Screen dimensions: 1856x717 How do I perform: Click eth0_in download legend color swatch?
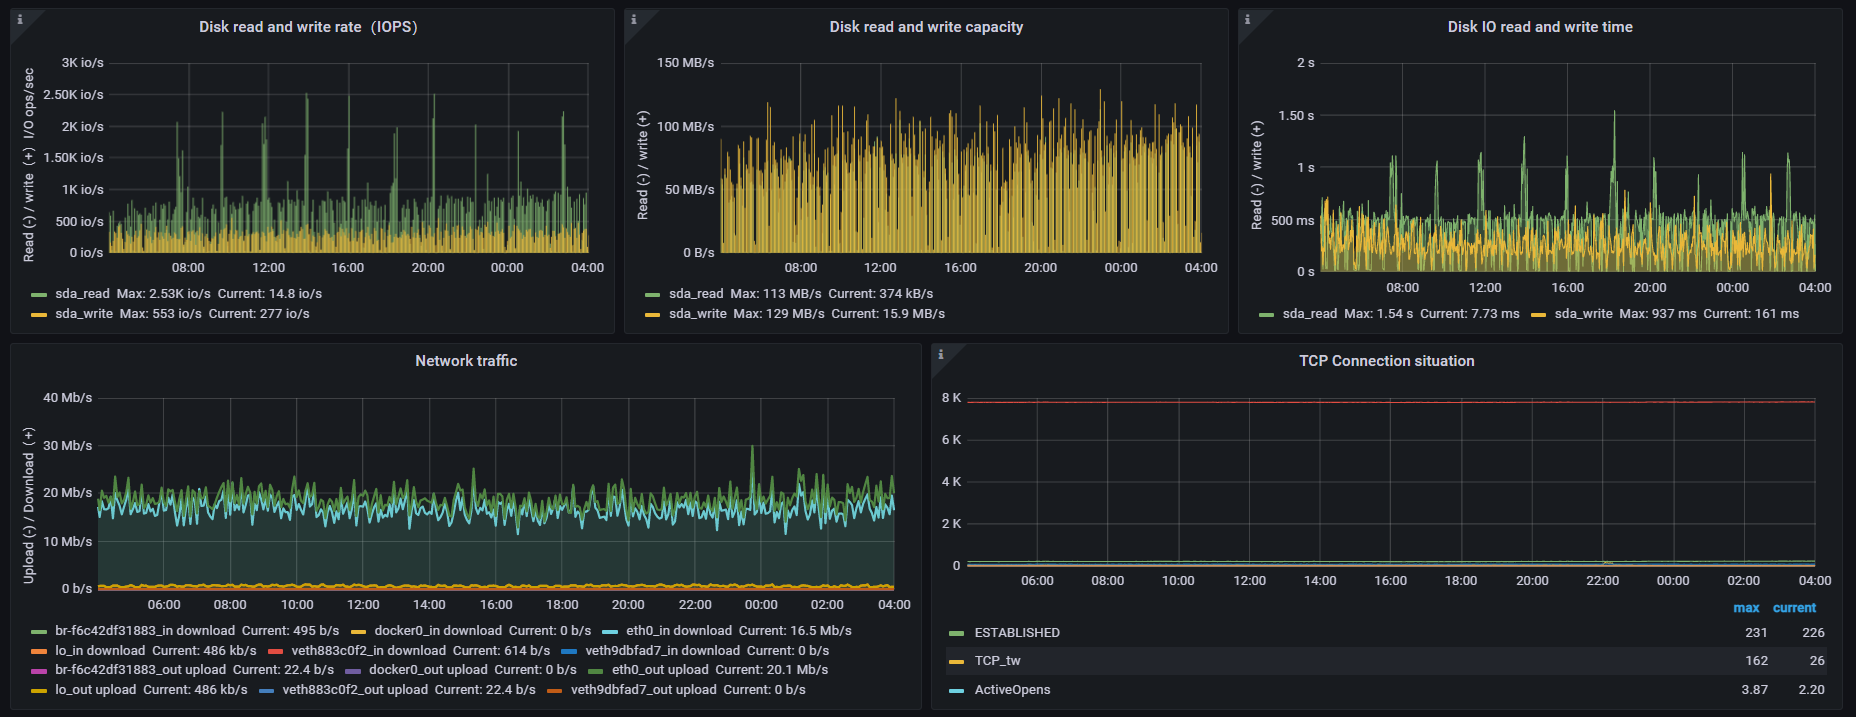tap(610, 632)
